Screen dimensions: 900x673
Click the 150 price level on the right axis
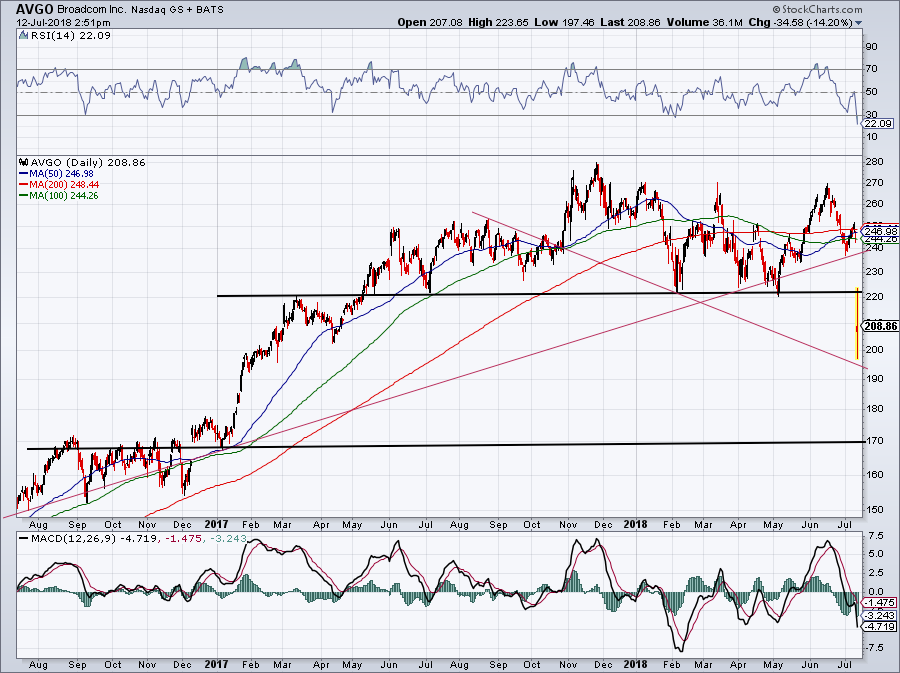tap(873, 509)
